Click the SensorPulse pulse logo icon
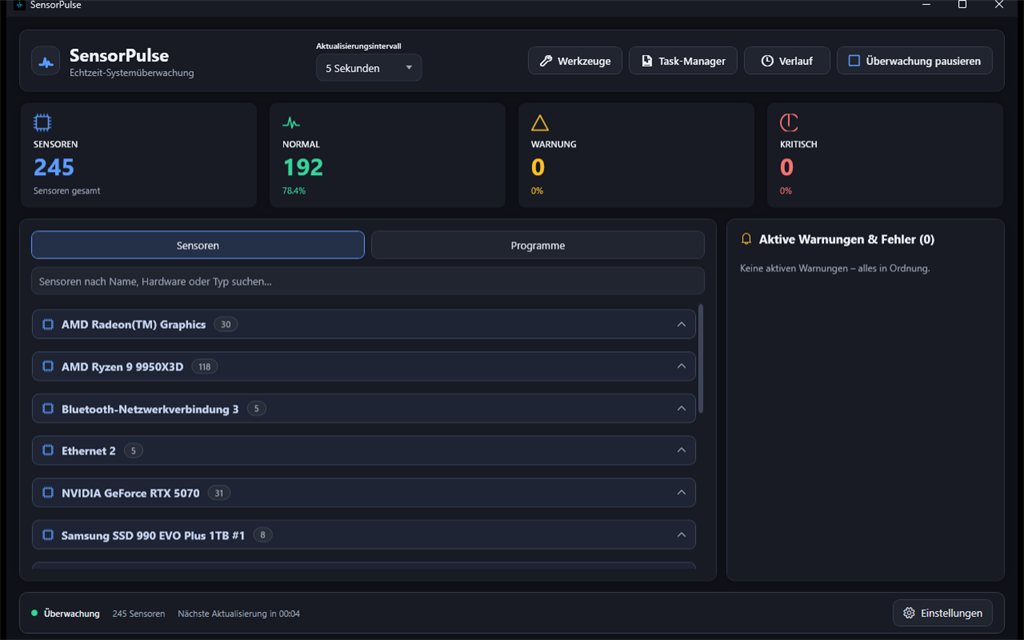Screen dimensions: 1024x640 pyautogui.click(x=46, y=63)
